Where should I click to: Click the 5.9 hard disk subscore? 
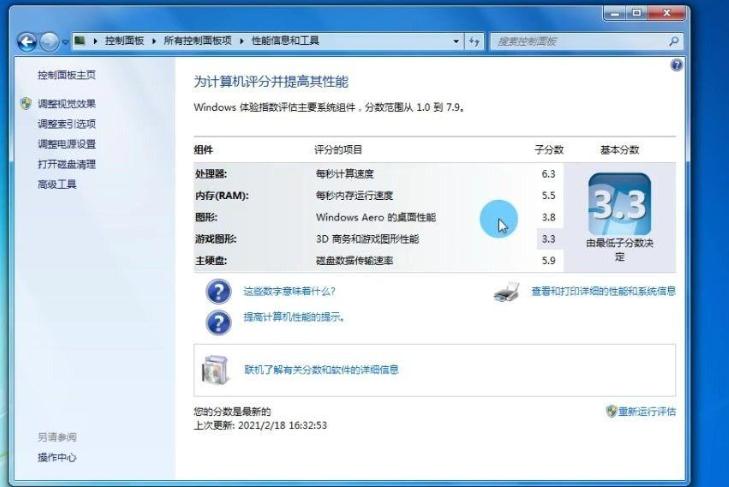pyautogui.click(x=549, y=260)
